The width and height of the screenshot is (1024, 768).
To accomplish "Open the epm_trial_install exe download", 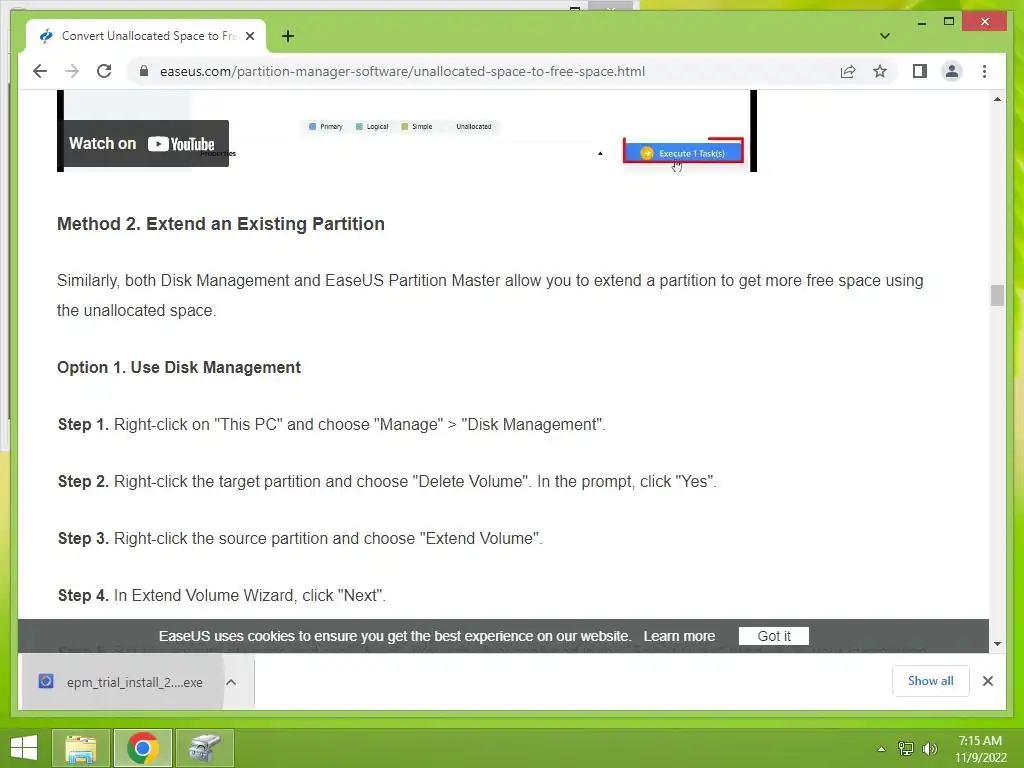I will 122,682.
